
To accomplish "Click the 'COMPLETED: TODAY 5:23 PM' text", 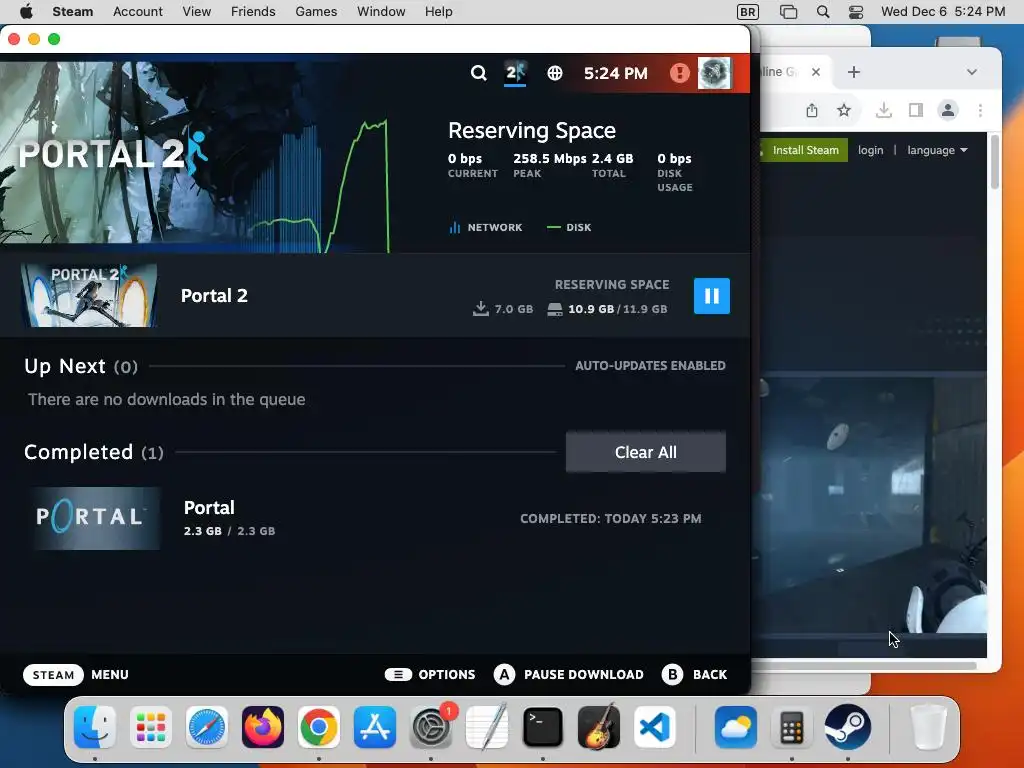I will point(611,519).
